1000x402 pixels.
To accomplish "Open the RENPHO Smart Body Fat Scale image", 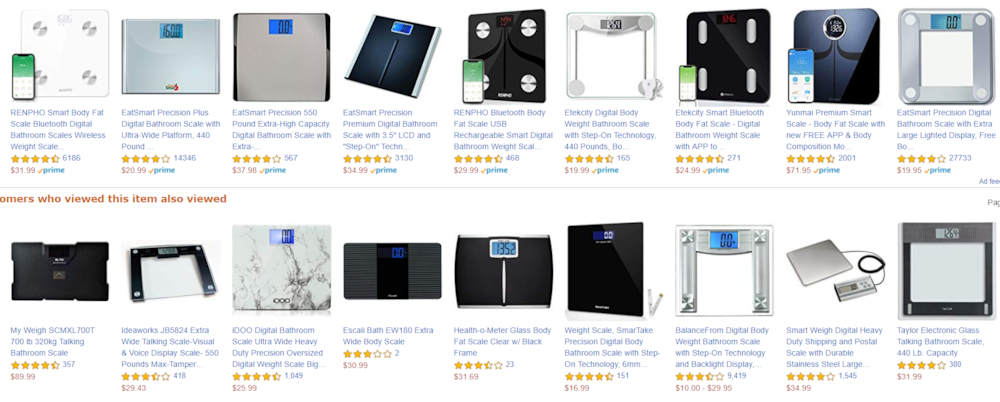I will point(60,55).
